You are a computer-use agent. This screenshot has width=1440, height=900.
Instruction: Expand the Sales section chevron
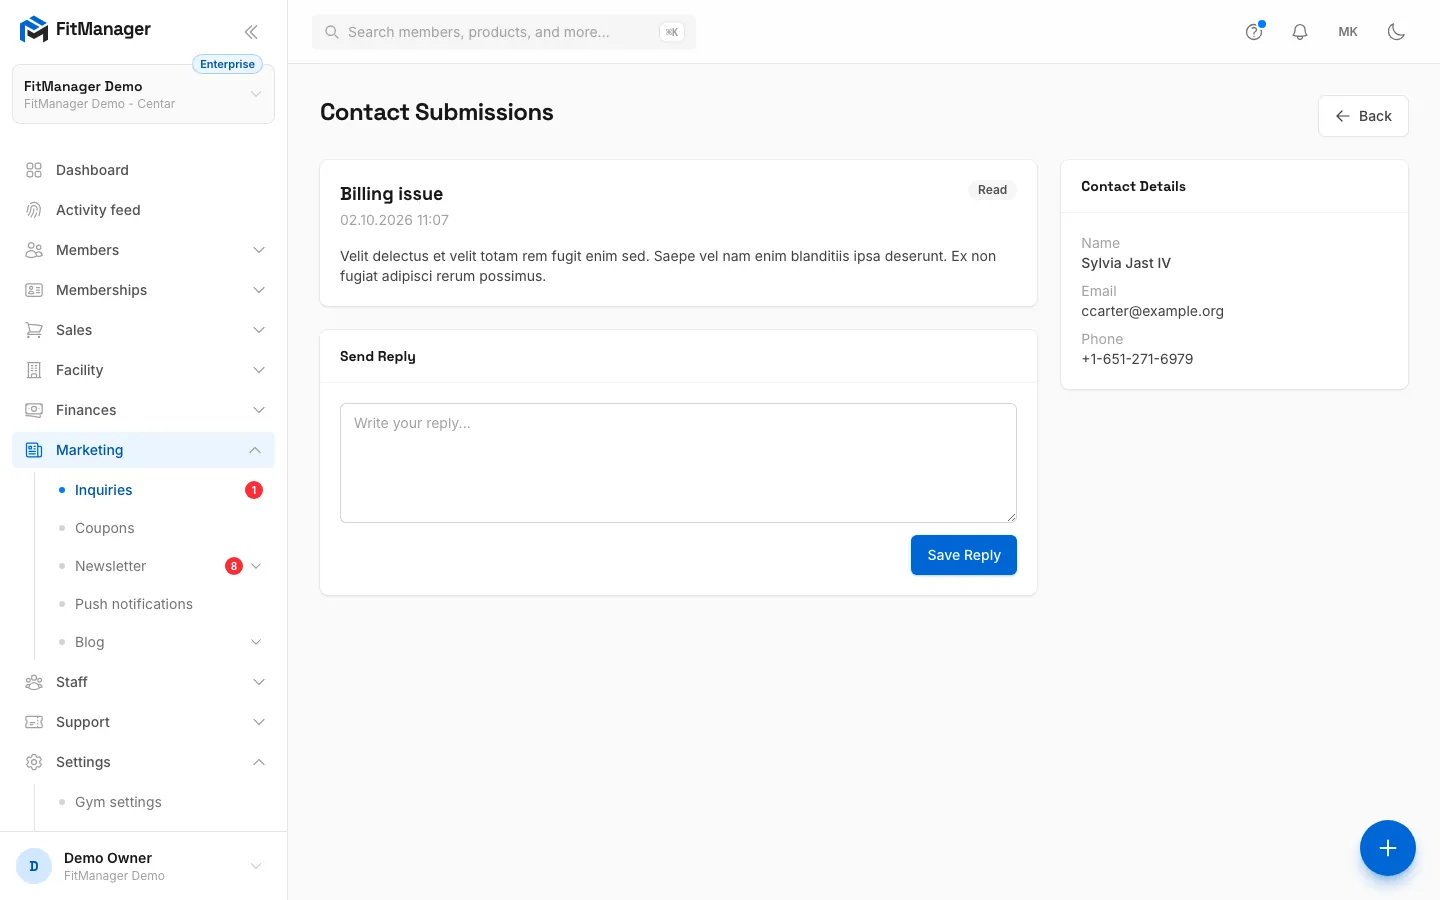pos(259,330)
